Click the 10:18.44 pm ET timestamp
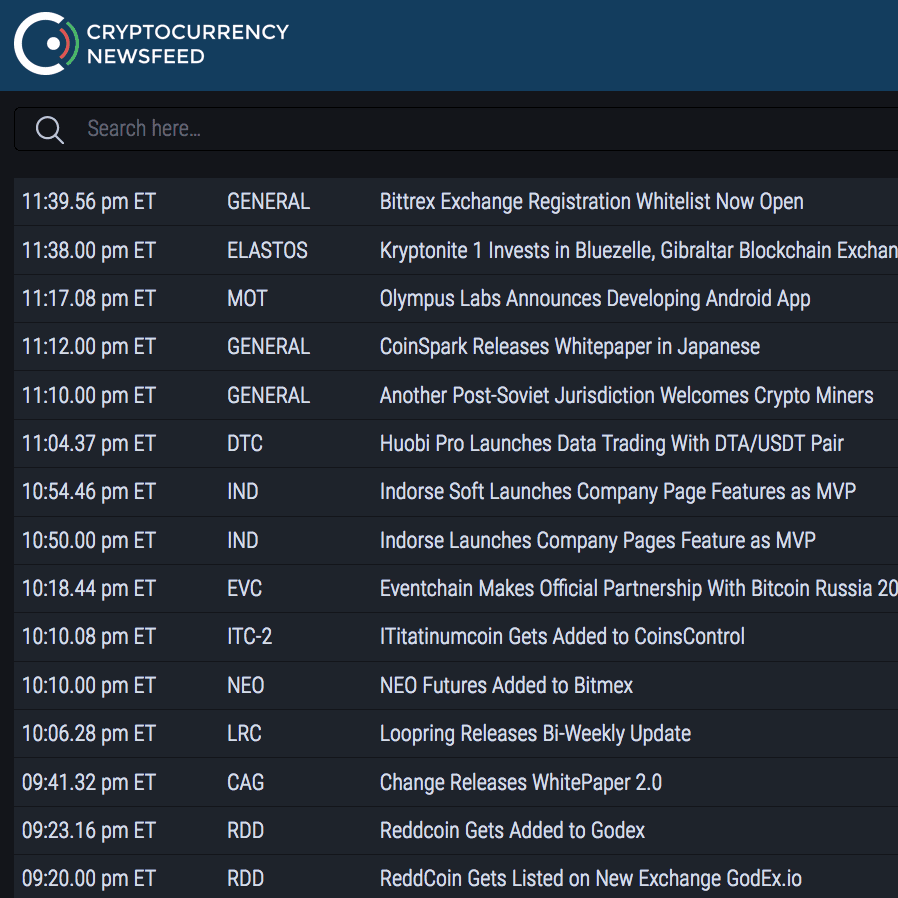898x898 pixels. [x=89, y=588]
